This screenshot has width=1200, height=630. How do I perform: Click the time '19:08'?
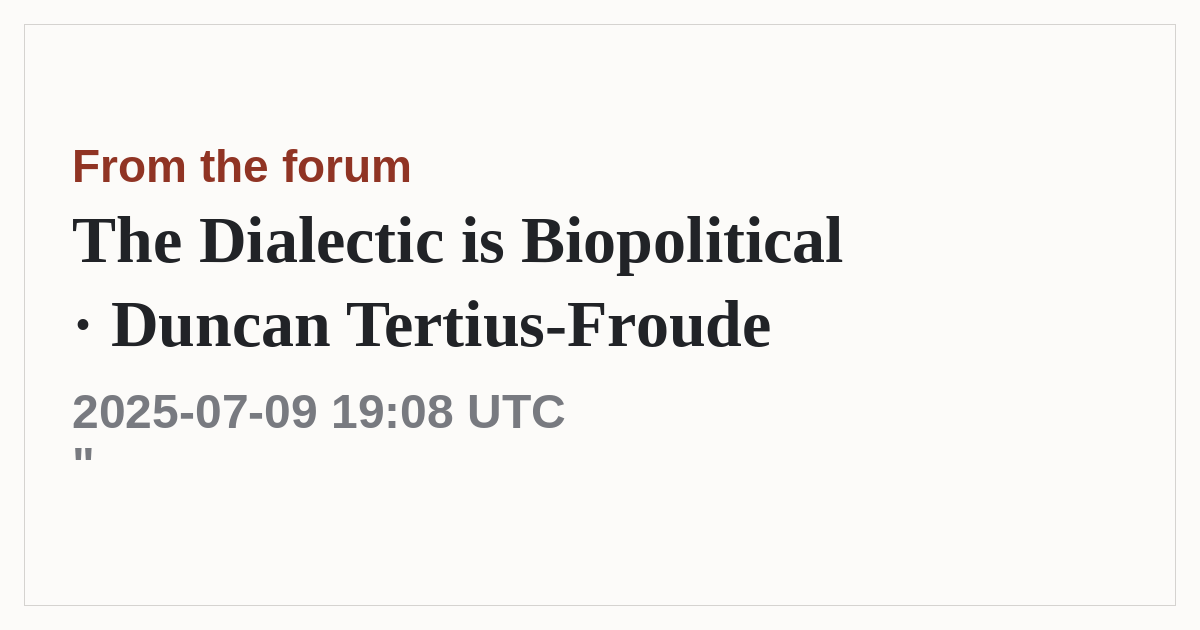point(392,411)
